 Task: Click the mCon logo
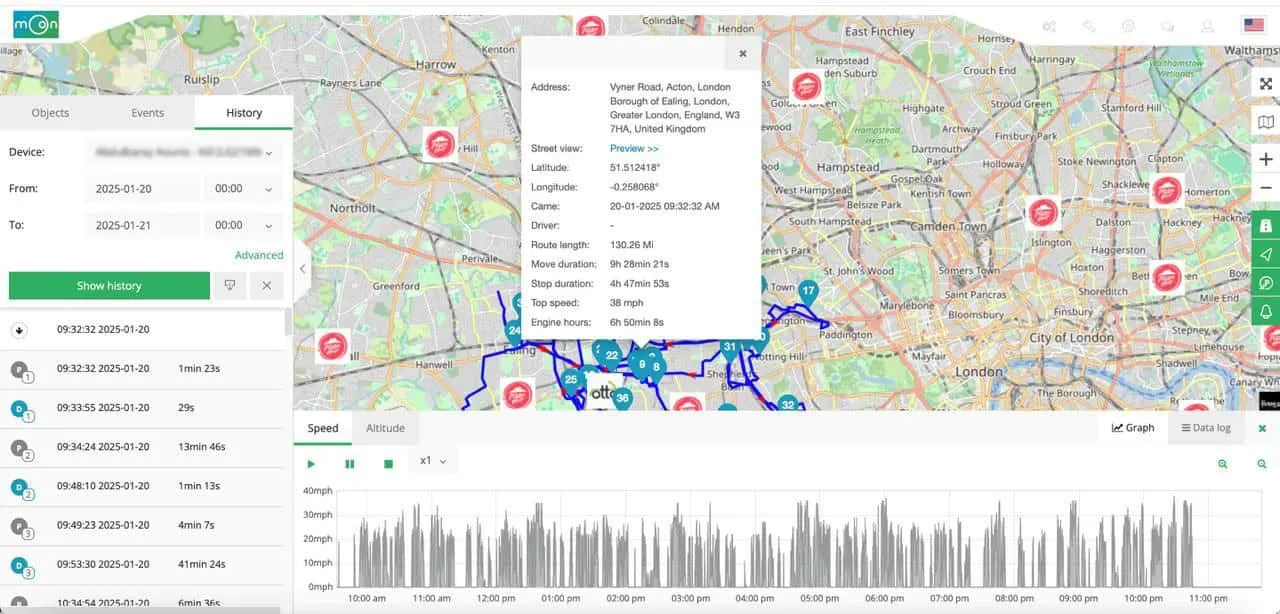click(36, 24)
